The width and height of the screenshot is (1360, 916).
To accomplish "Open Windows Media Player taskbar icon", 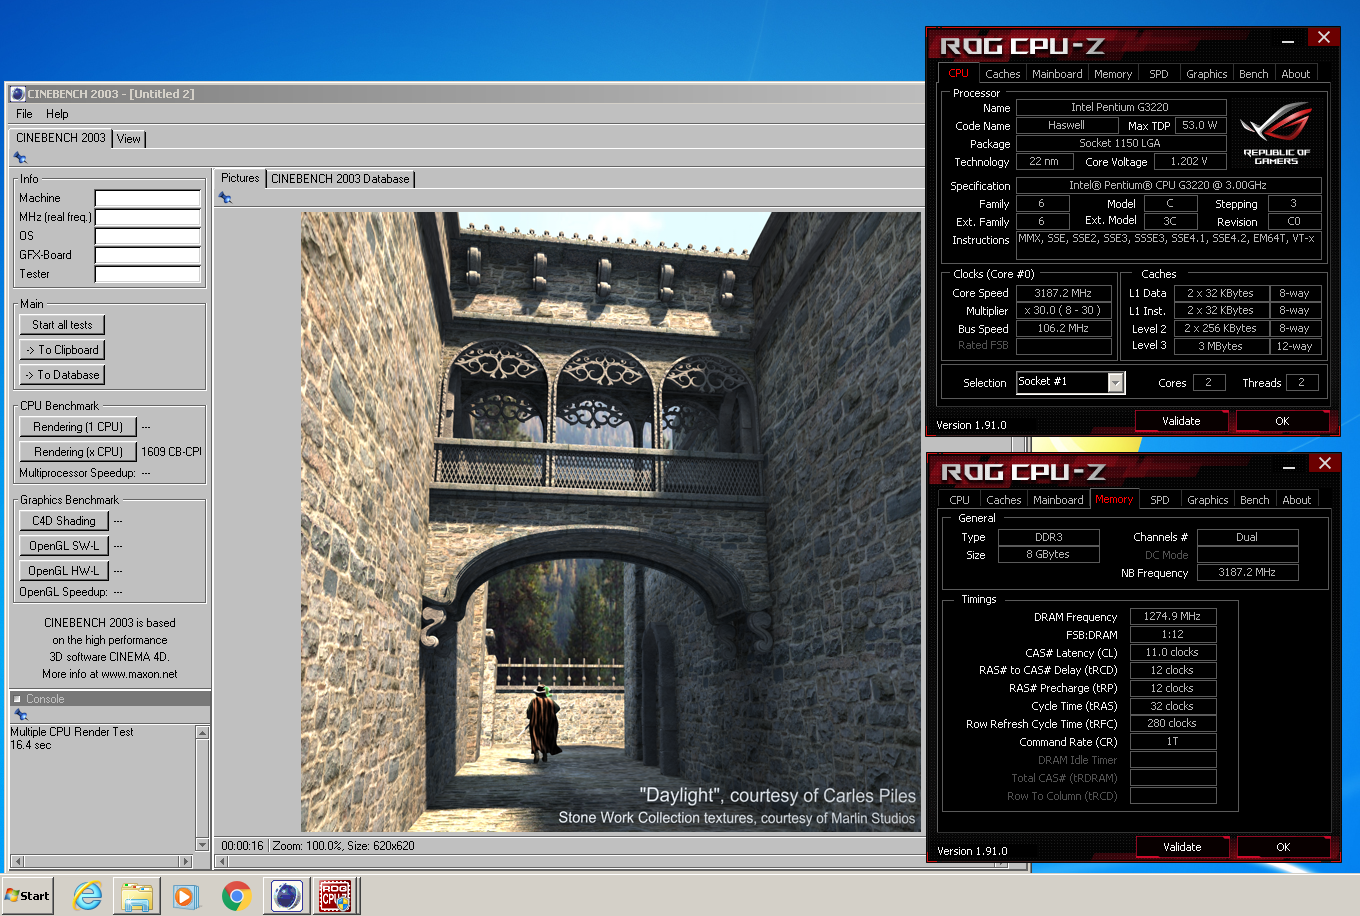I will point(186,895).
